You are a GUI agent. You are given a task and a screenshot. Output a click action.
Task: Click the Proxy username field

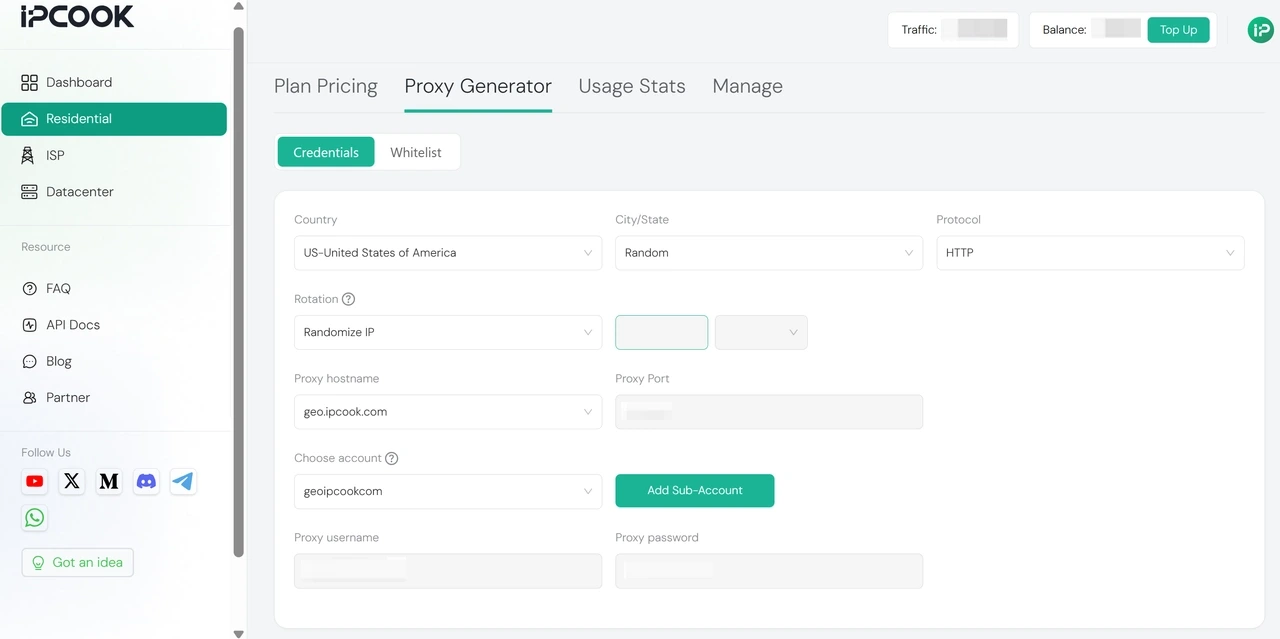pos(448,571)
